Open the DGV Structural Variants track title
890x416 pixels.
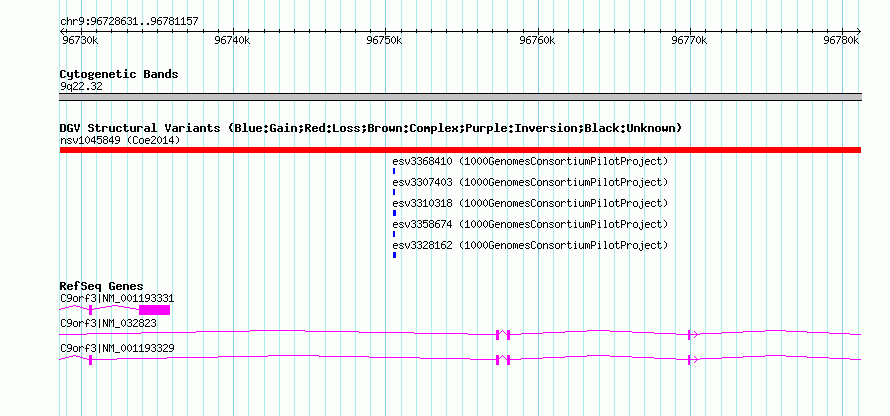point(370,128)
